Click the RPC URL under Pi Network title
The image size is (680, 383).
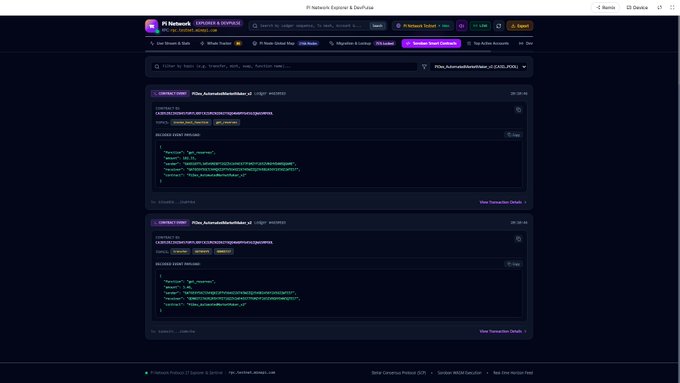pyautogui.click(x=193, y=30)
